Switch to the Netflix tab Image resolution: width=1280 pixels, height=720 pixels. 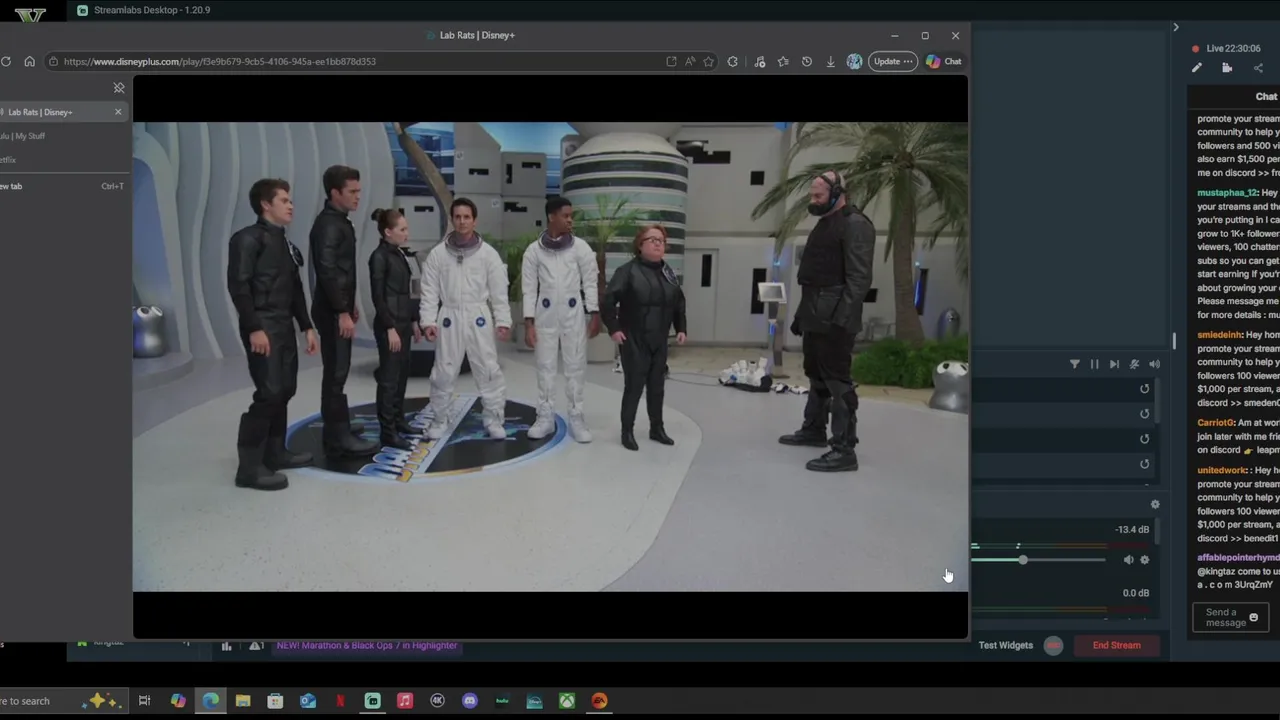click(x=62, y=160)
